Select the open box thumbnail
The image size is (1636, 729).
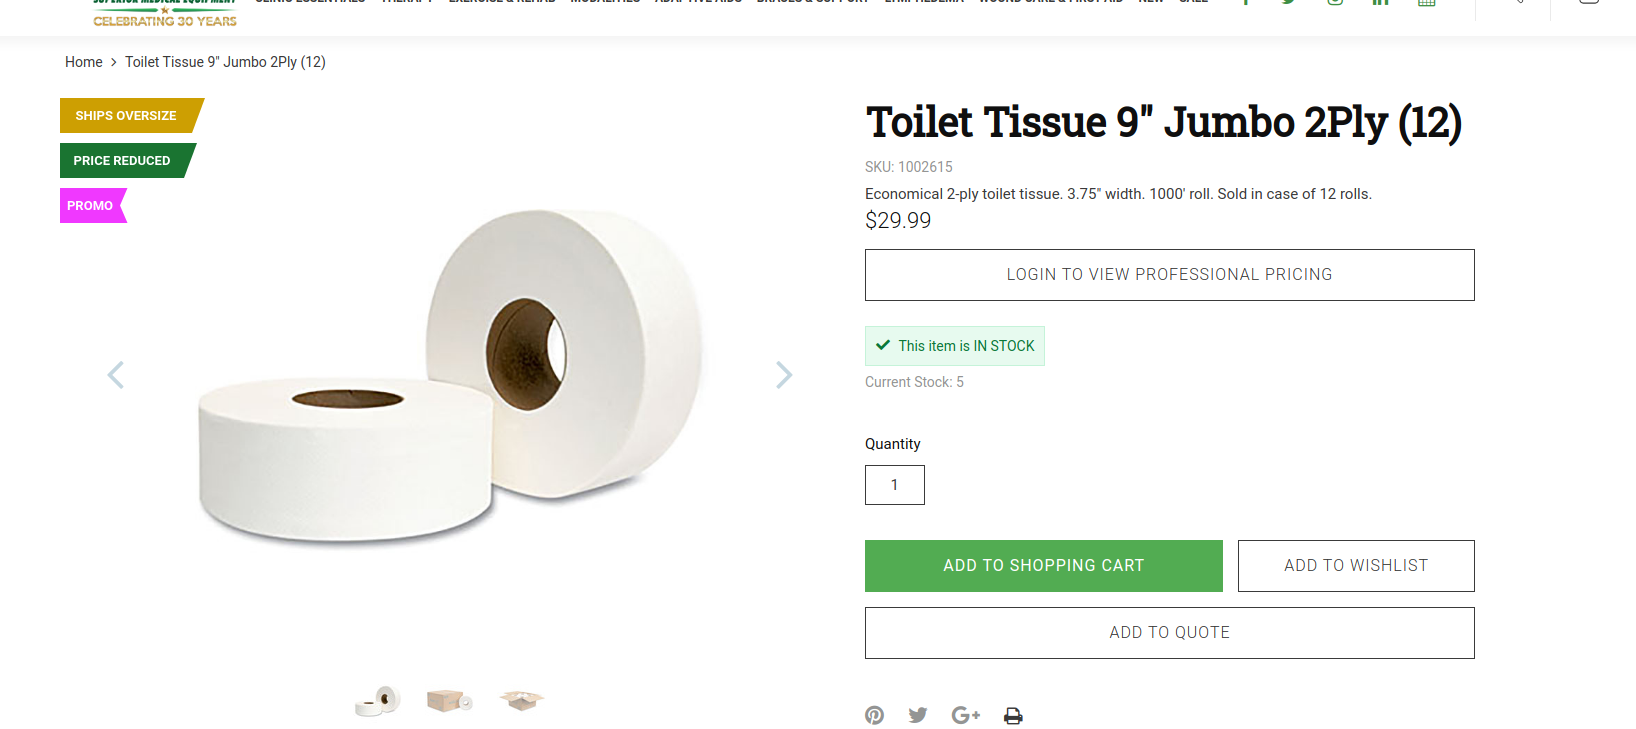pos(521,701)
